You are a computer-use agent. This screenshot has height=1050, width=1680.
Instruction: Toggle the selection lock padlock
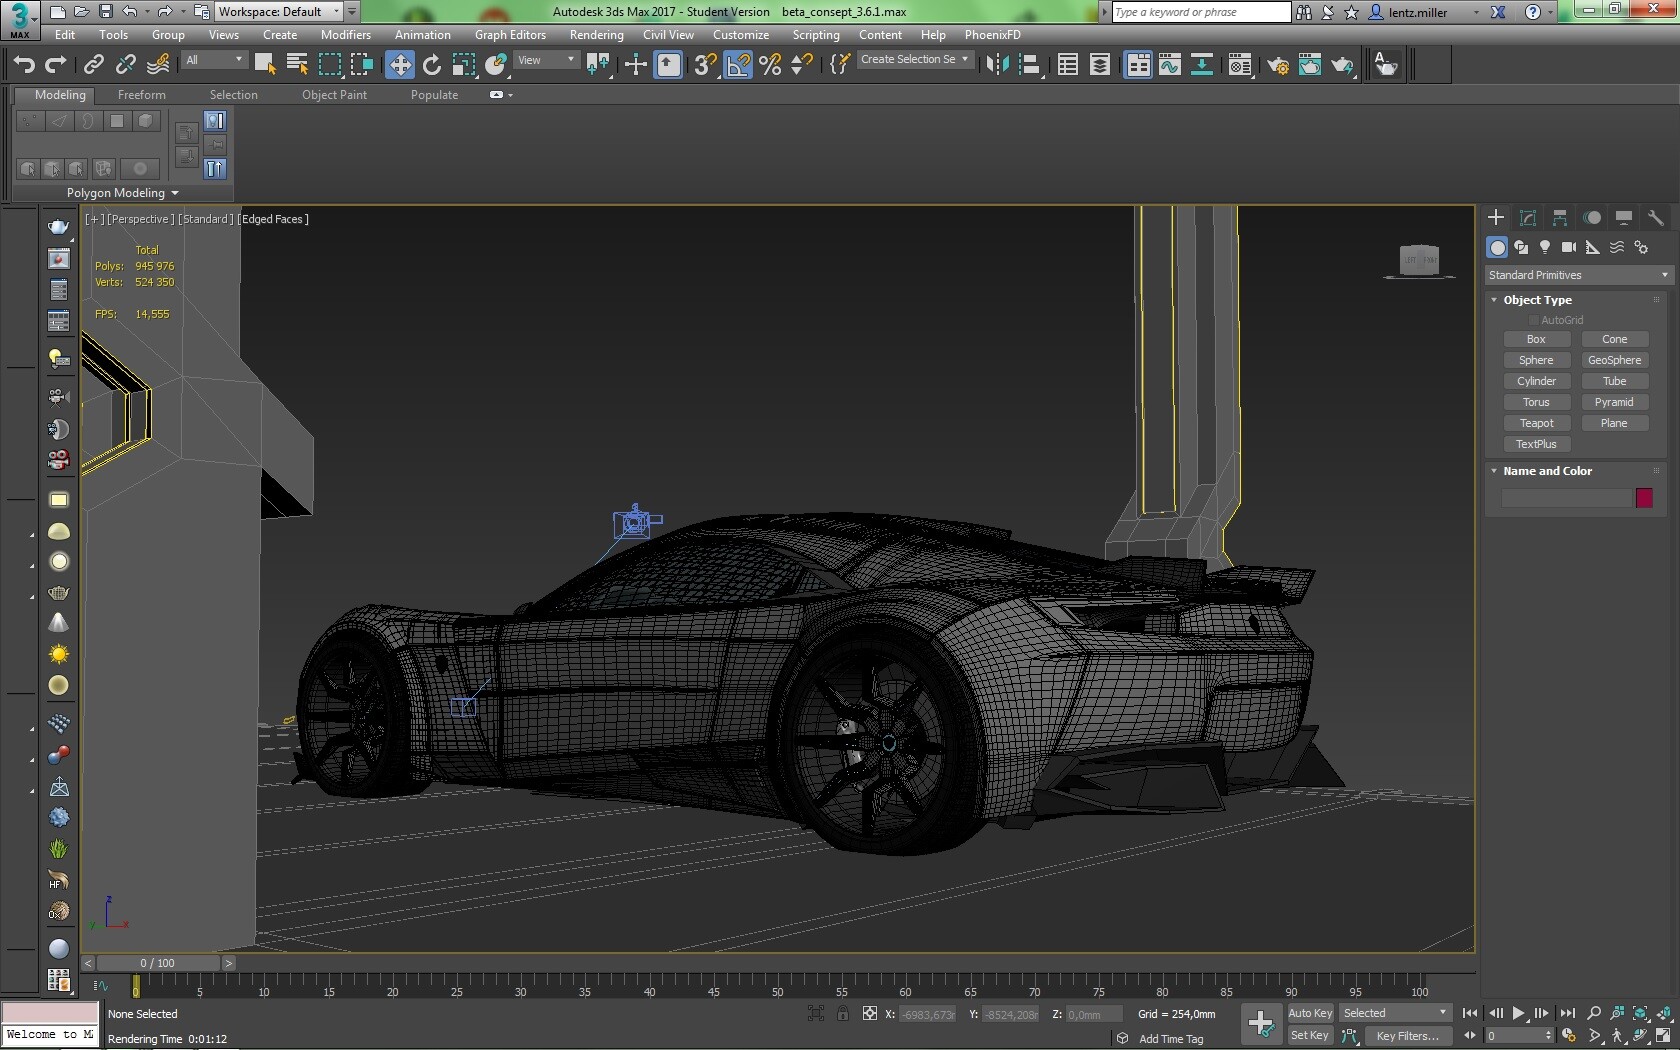pyautogui.click(x=843, y=1014)
